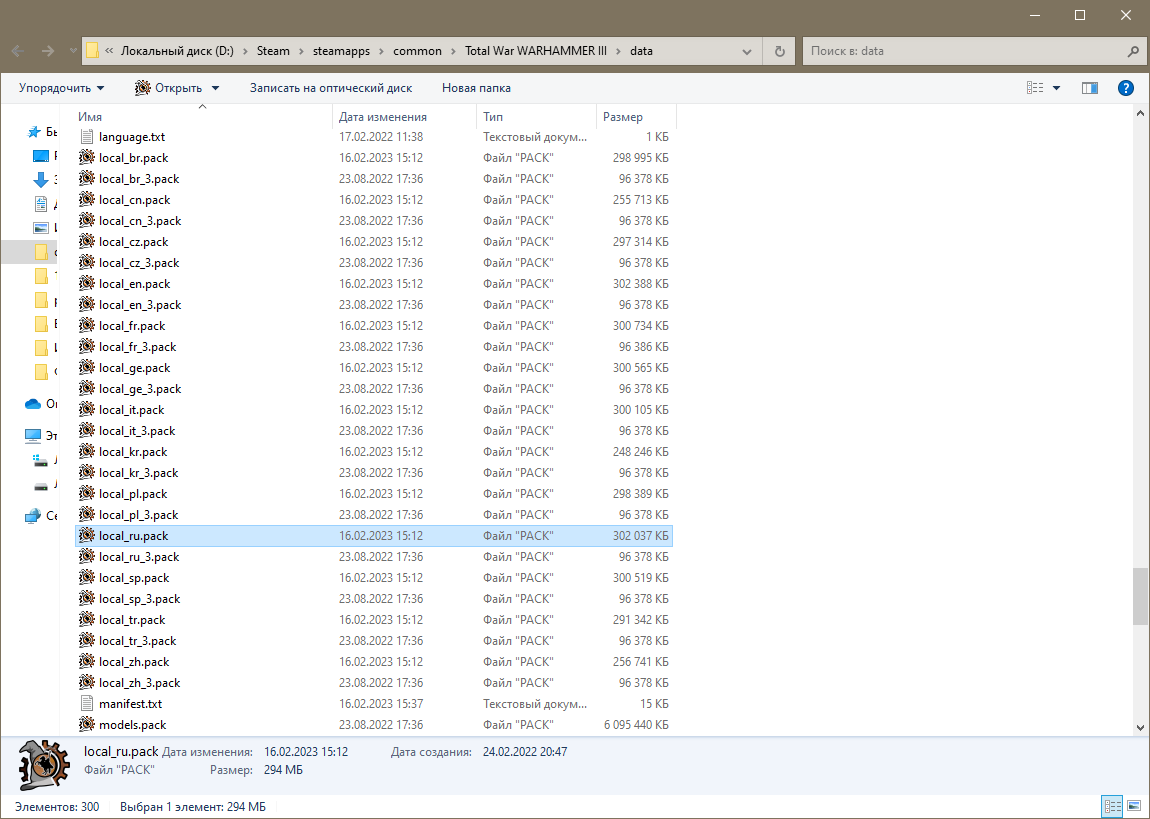
Task: Click the file list vertical scrollbar thumb
Action: [1140, 596]
